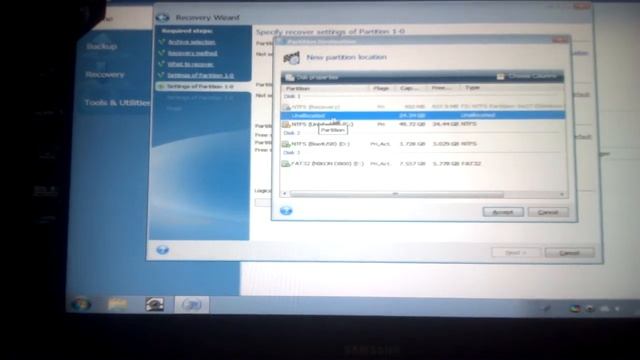Go to the checked Settings of Partition step

(x=200, y=75)
